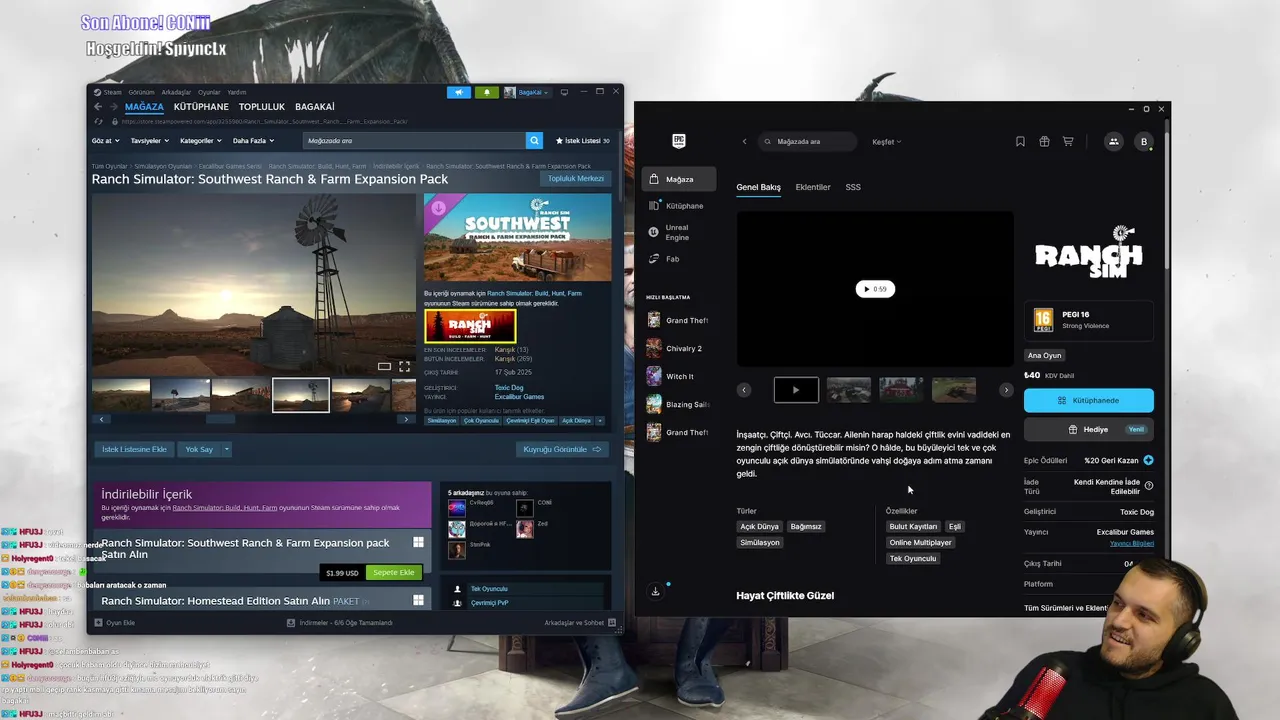Open Epic downloads icon in sidebar

click(x=656, y=591)
